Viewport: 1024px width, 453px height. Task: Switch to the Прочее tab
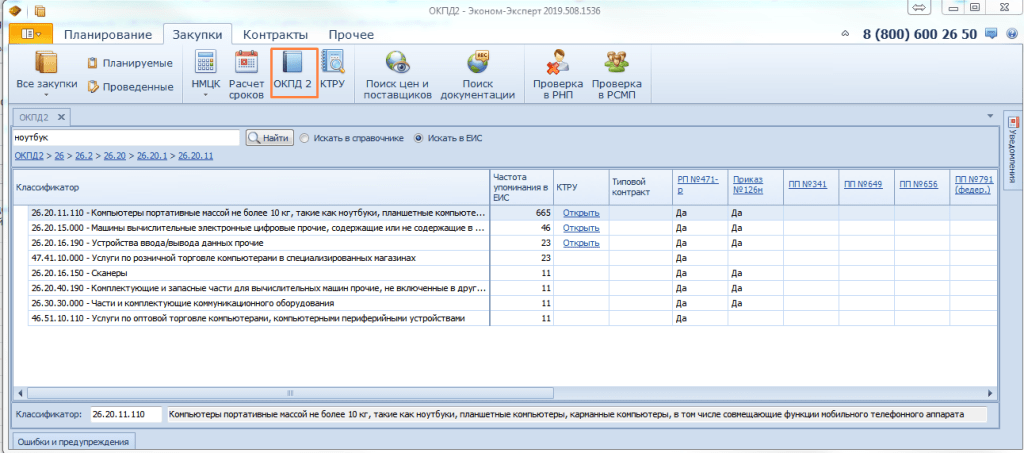351,35
